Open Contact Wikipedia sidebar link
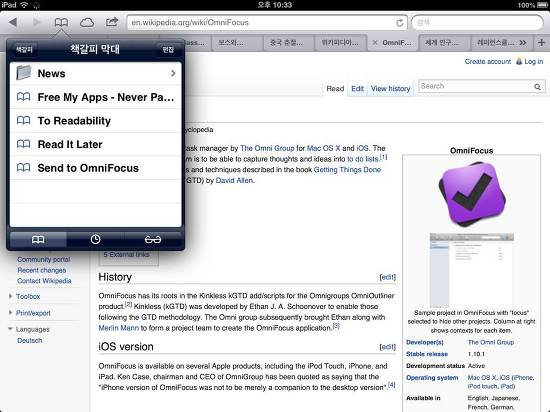Screen dimensions: 550x412 (44, 281)
